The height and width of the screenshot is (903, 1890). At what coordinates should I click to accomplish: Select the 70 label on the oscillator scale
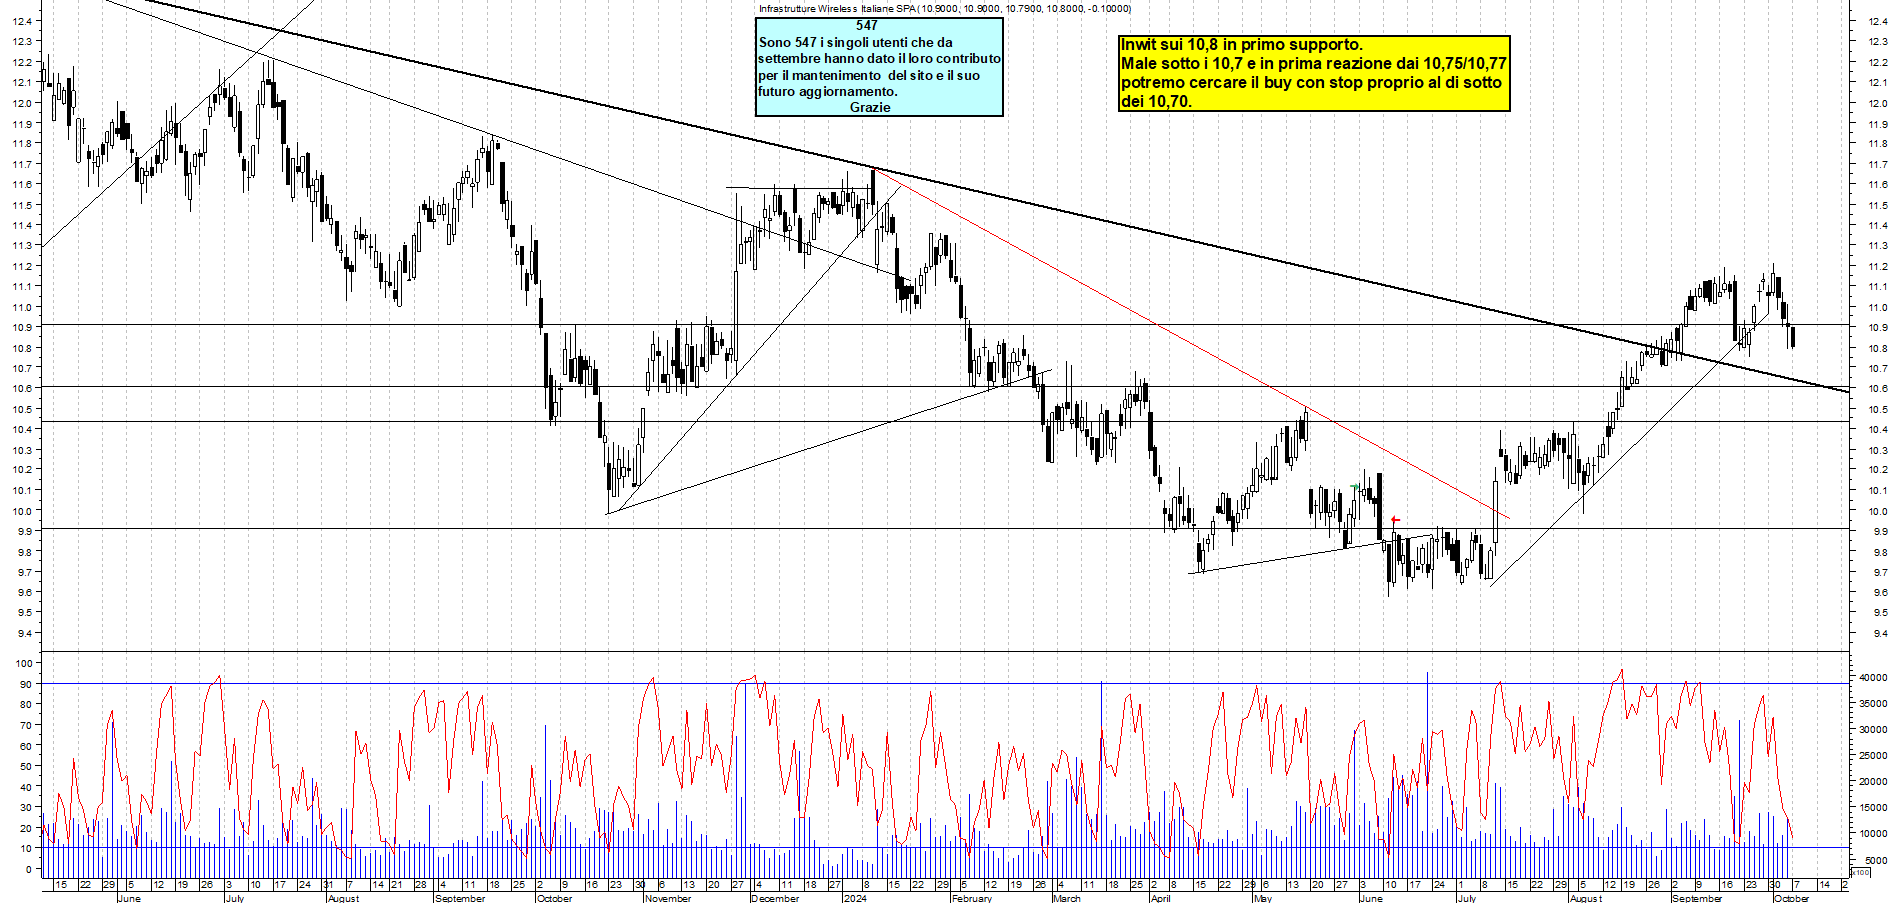[24, 725]
